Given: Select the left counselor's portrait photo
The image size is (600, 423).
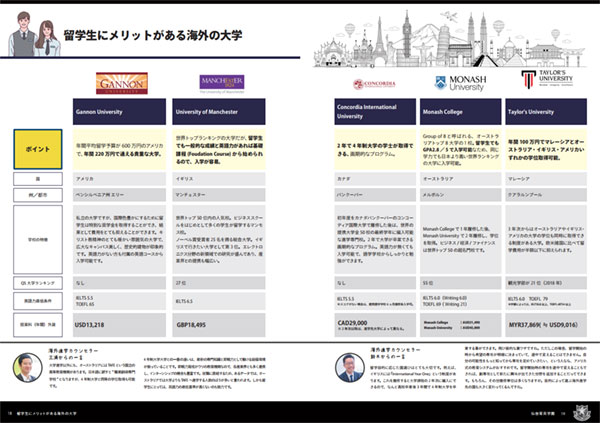Looking at the screenshot, I should (28, 368).
